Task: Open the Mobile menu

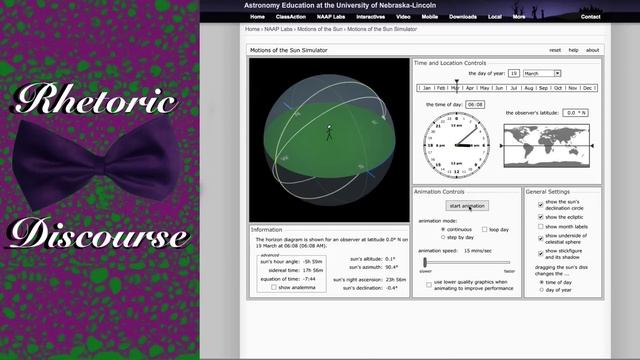Action: pyautogui.click(x=429, y=17)
